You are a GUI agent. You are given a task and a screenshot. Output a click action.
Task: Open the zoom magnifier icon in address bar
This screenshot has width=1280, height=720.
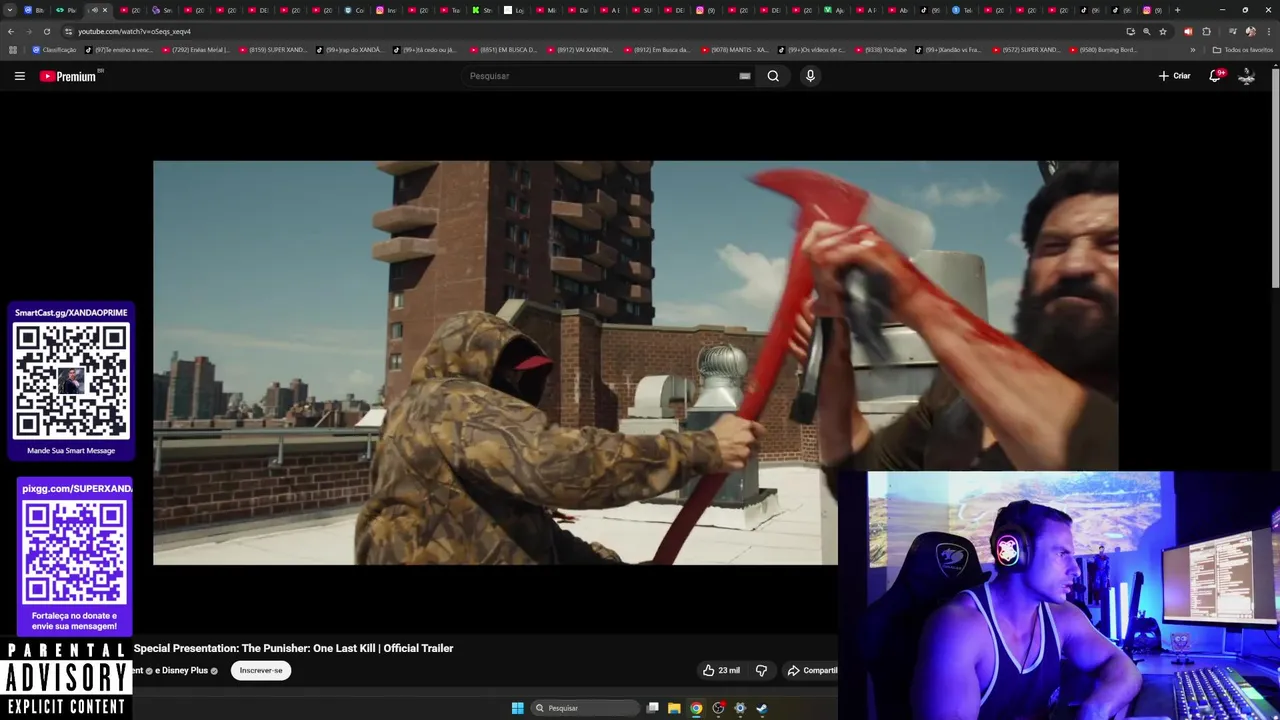[x=1146, y=31]
